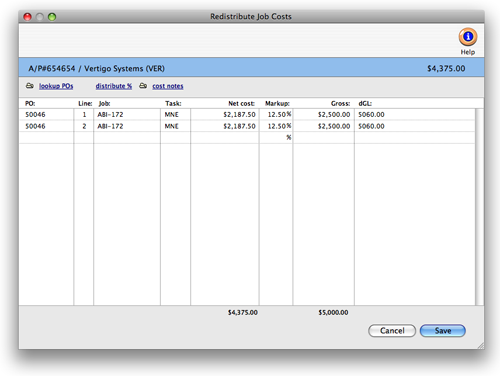This screenshot has height=376, width=500.
Task: Open the Help icon
Action: click(468, 37)
